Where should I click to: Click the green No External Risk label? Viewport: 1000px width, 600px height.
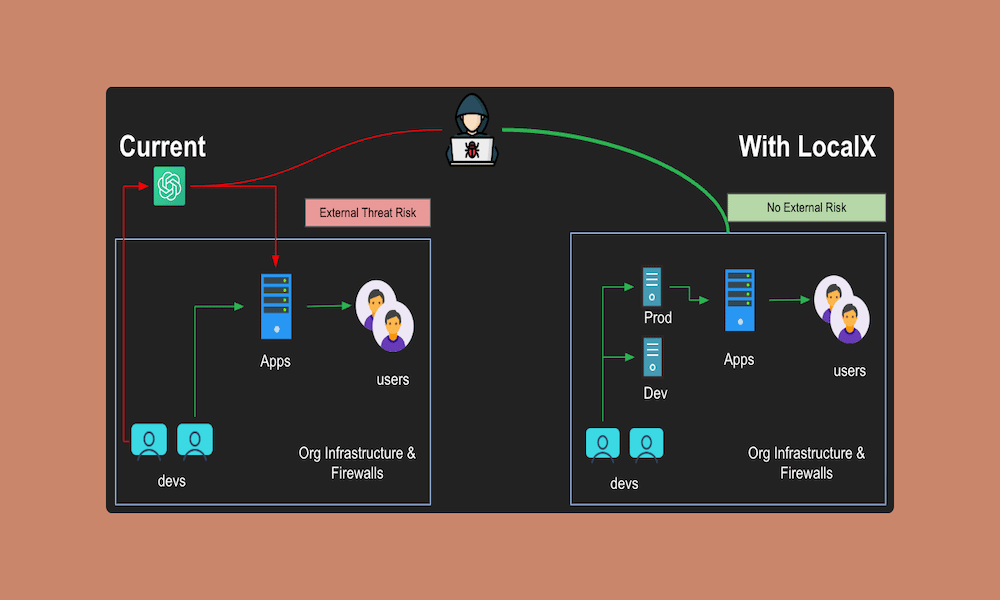[806, 208]
